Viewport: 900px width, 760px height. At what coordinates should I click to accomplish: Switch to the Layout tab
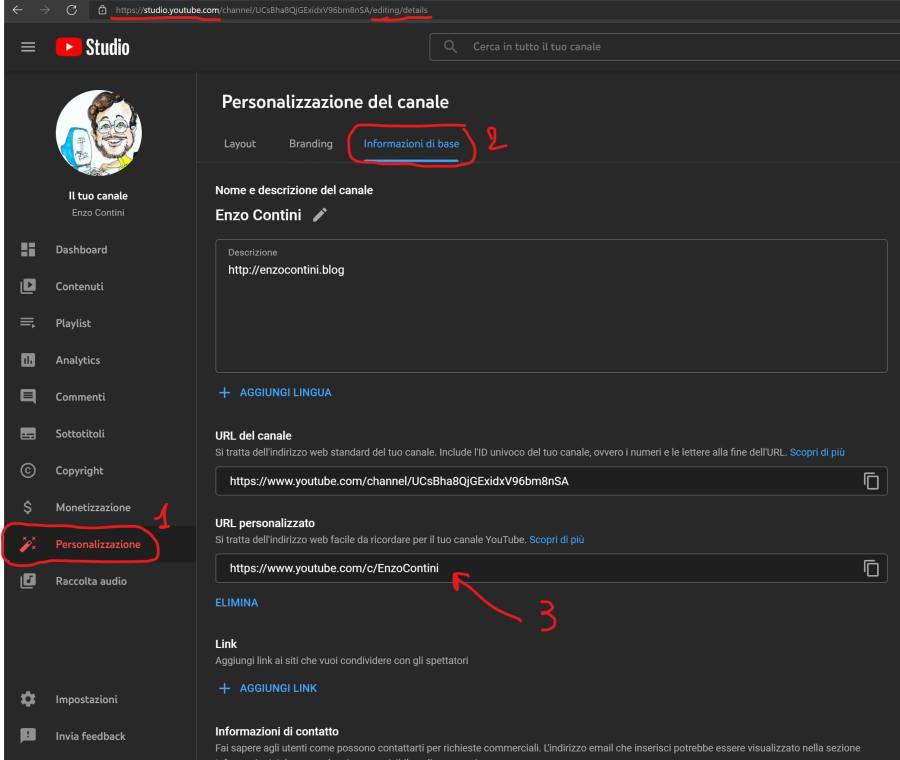[240, 144]
